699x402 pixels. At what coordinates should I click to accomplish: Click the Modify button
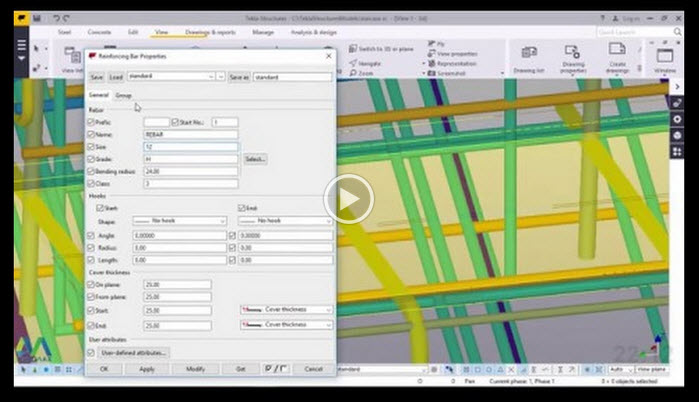coord(195,369)
